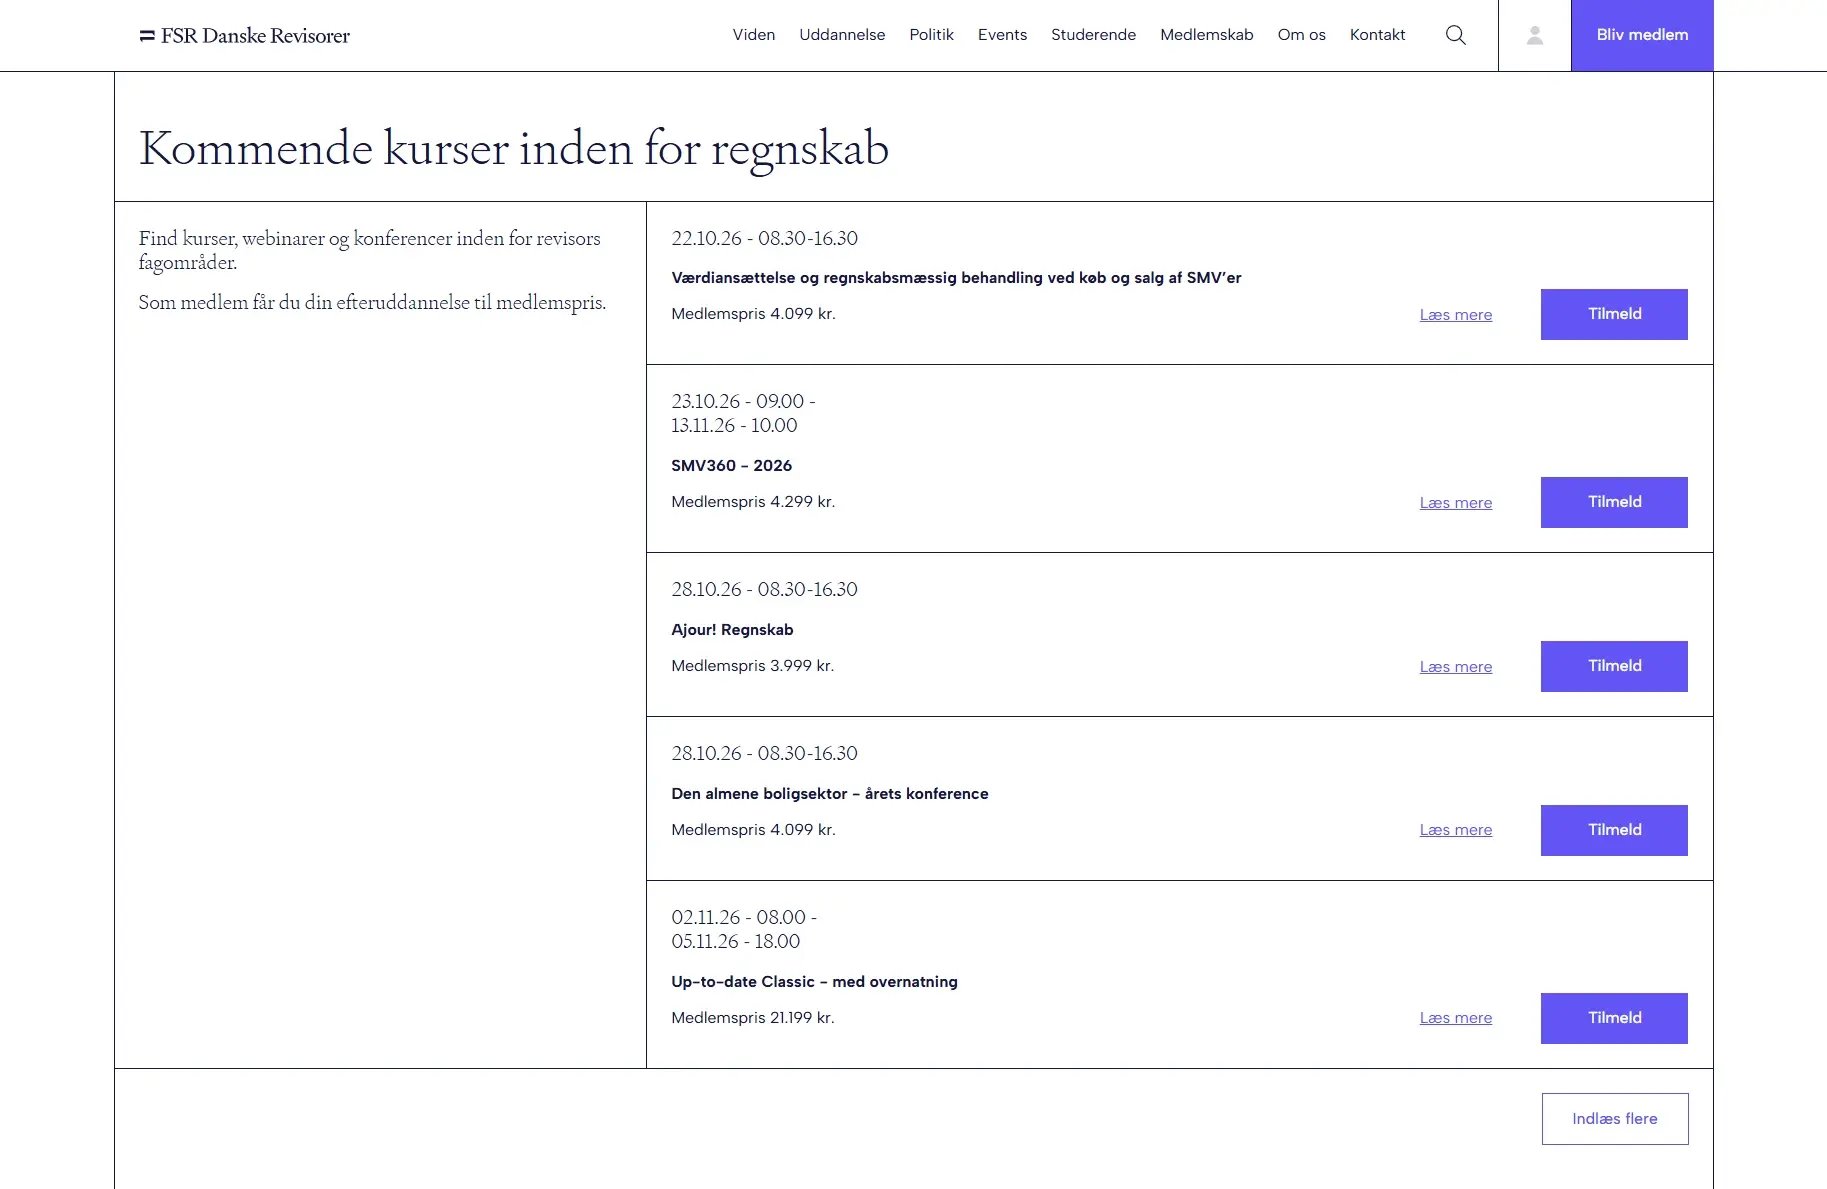
Task: Læs mere about SMV360 – 2026
Action: (1455, 503)
